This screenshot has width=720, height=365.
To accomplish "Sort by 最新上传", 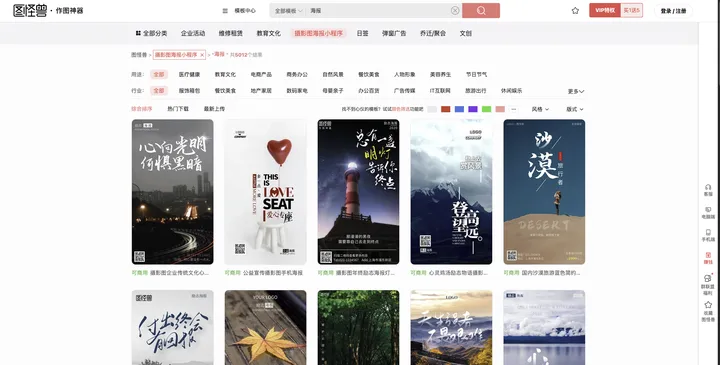I will tap(214, 109).
